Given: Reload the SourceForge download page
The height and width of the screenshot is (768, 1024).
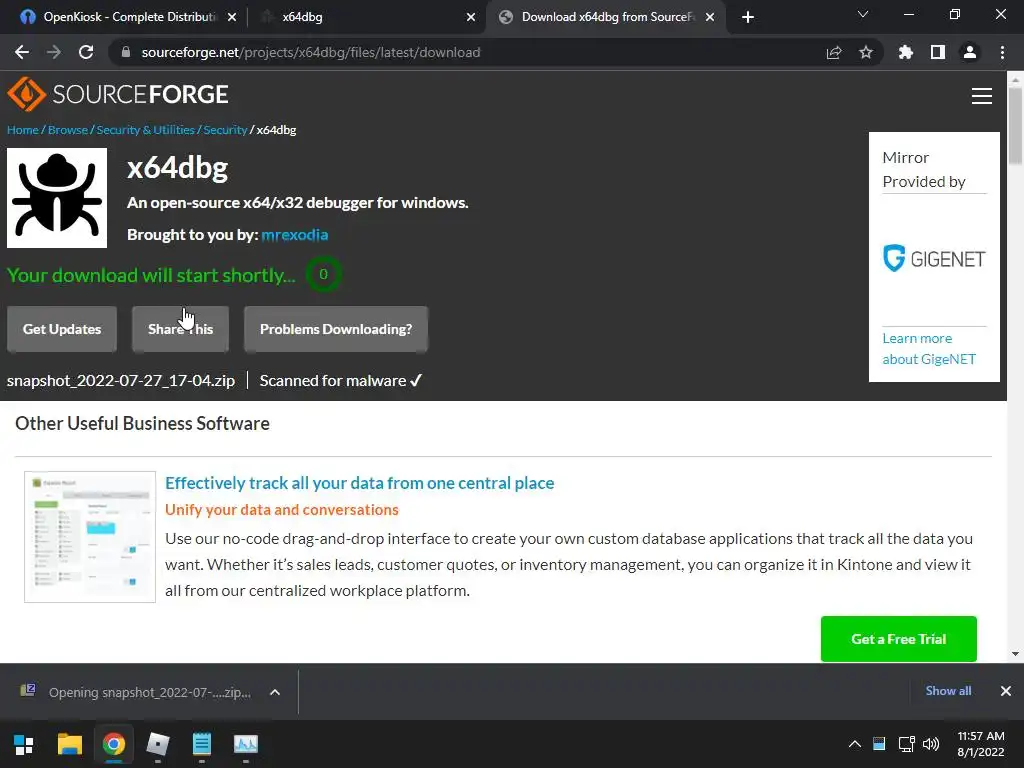Looking at the screenshot, I should [86, 52].
